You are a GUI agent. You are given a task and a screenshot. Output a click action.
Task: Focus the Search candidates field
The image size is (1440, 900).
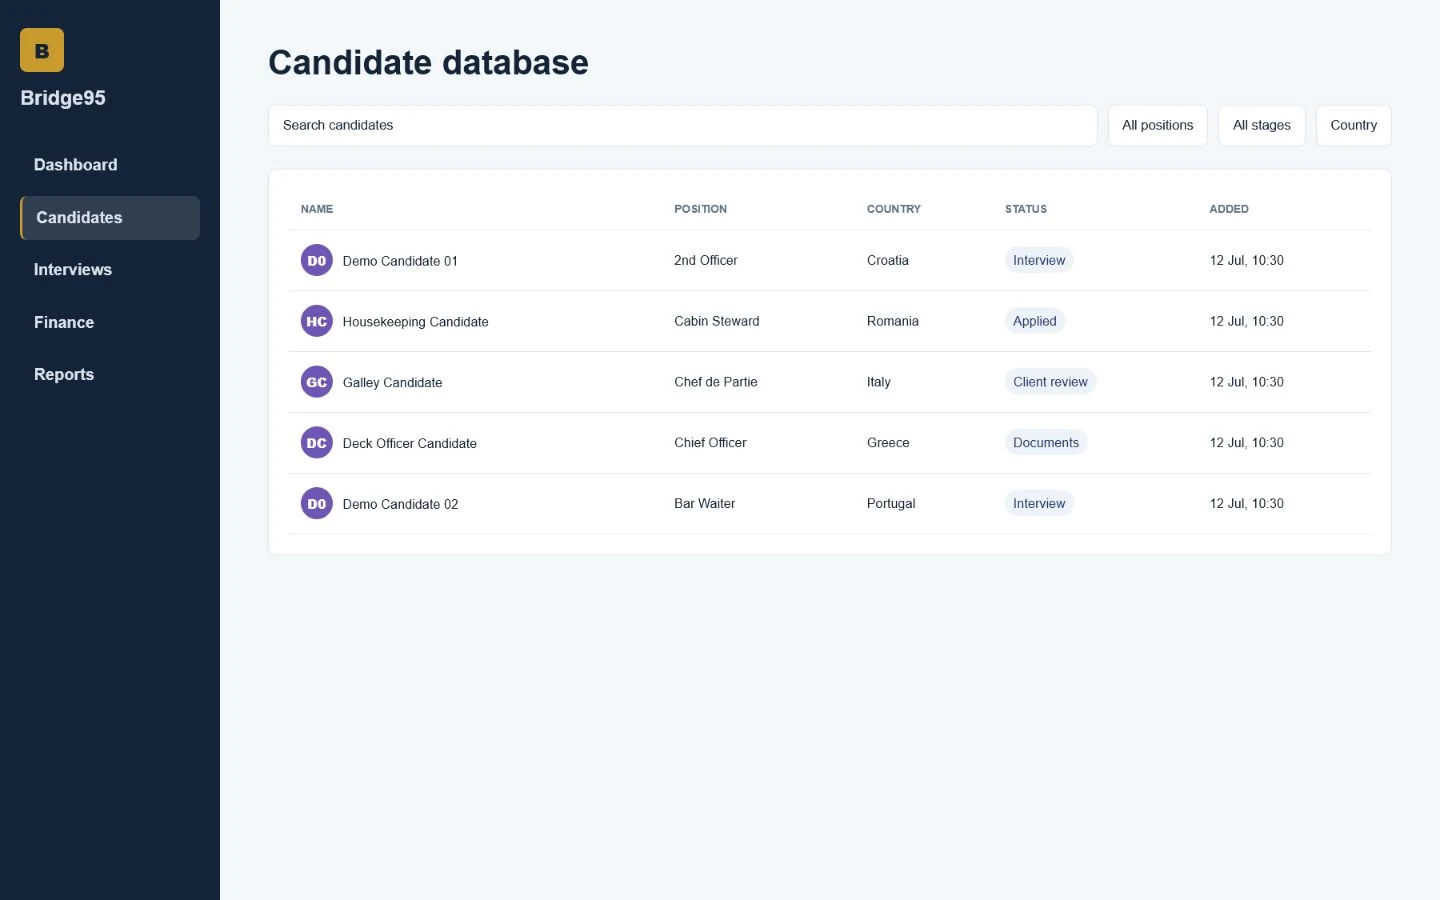coord(683,126)
